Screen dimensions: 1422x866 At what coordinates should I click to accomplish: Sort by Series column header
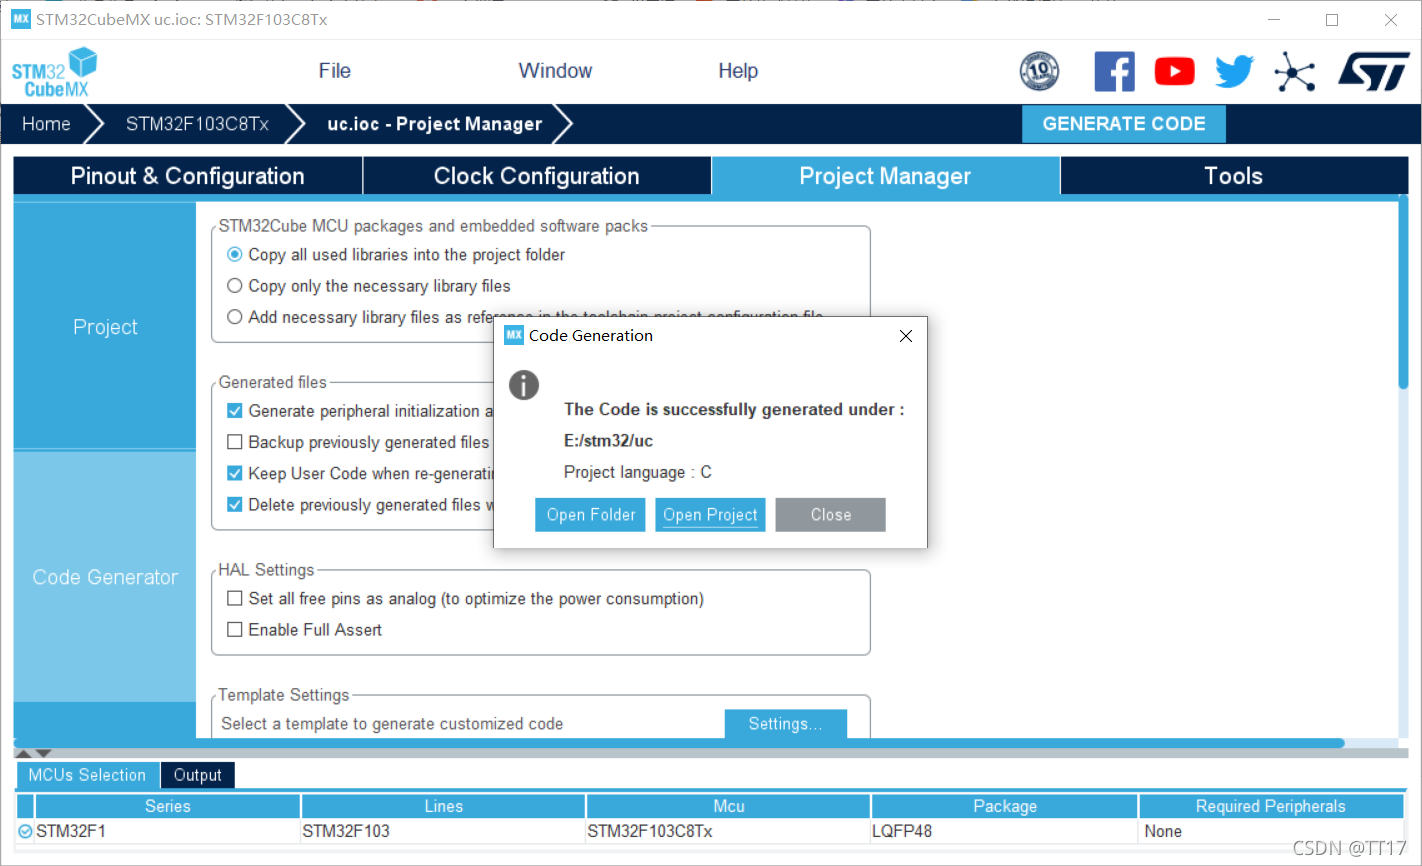click(x=168, y=806)
